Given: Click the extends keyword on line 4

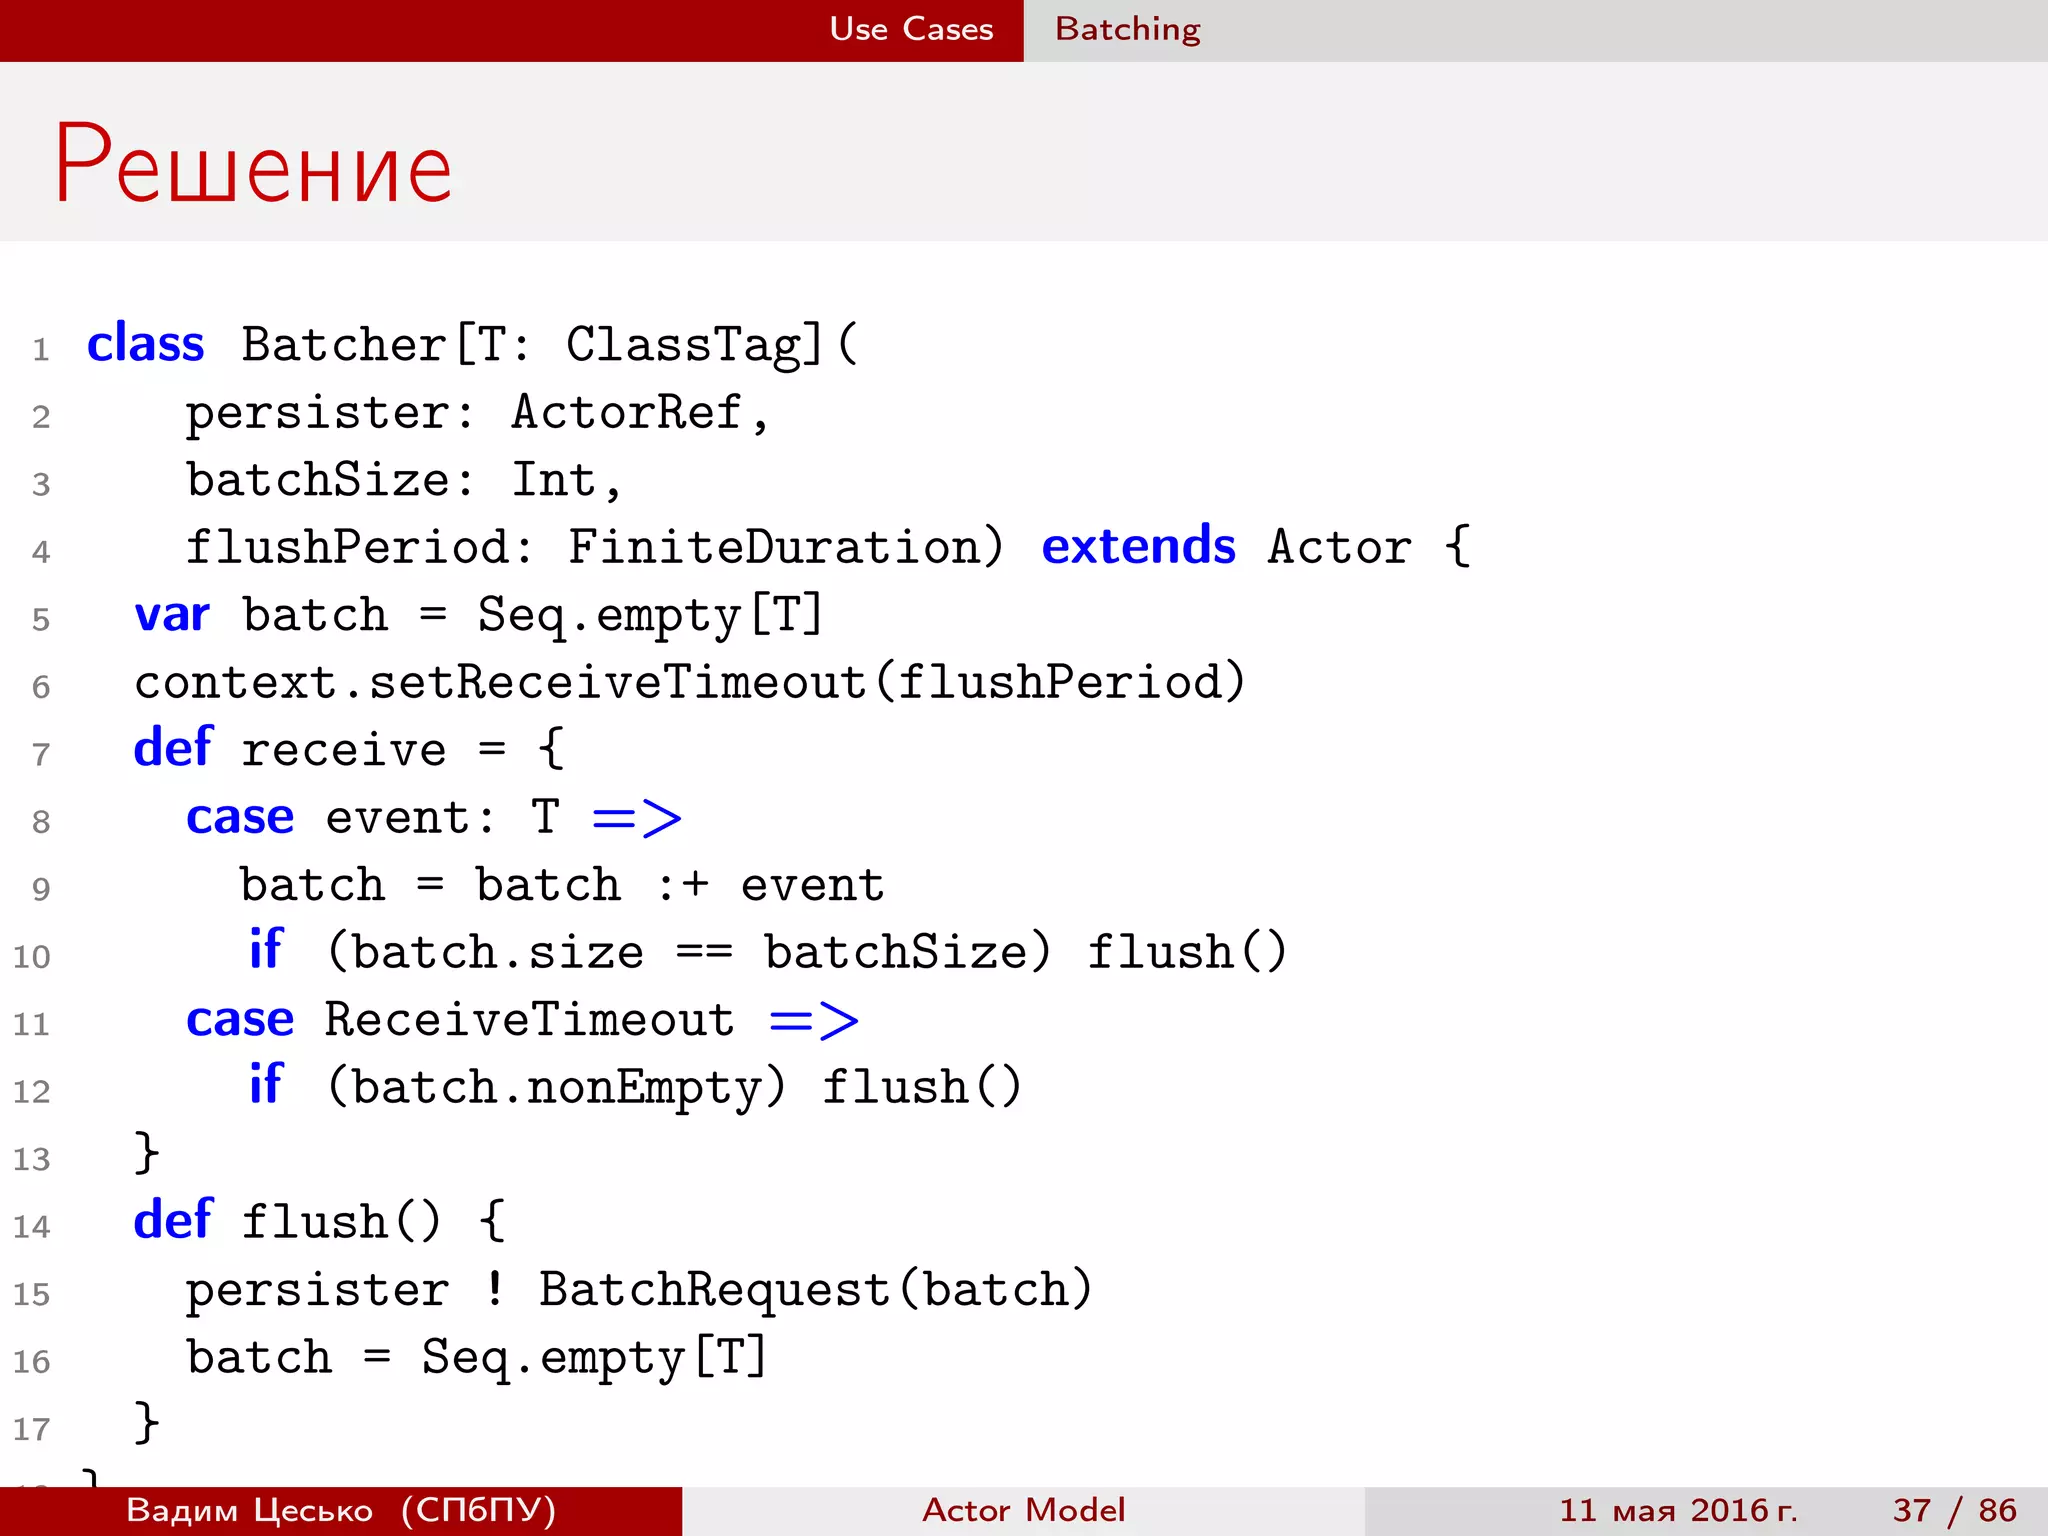Looking at the screenshot, I should coord(1138,546).
